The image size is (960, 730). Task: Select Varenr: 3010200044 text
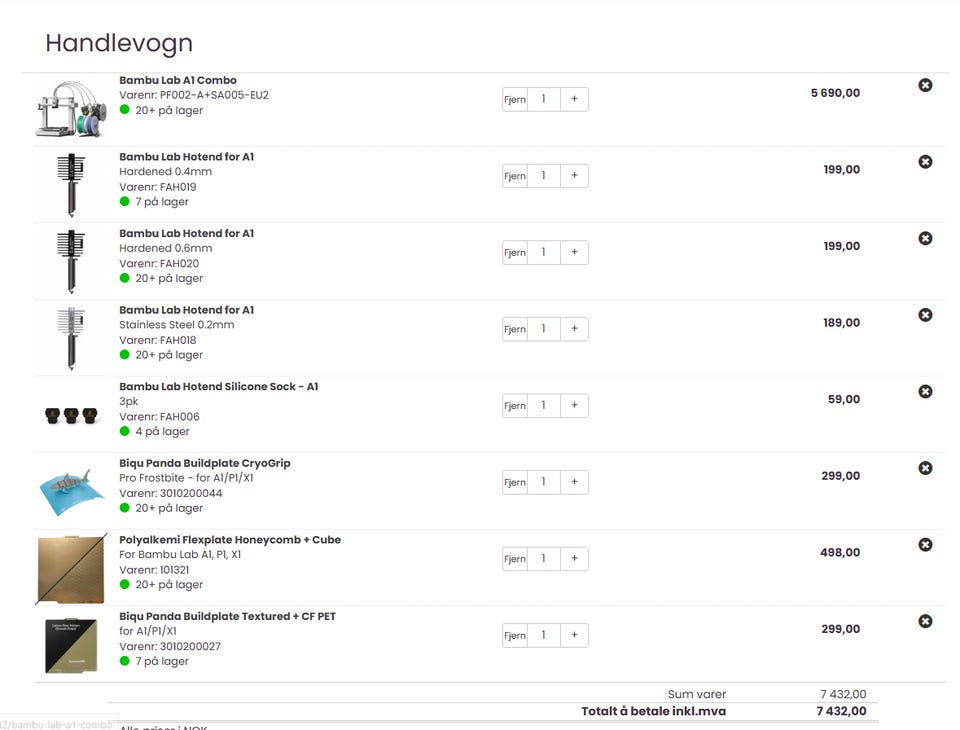(170, 493)
